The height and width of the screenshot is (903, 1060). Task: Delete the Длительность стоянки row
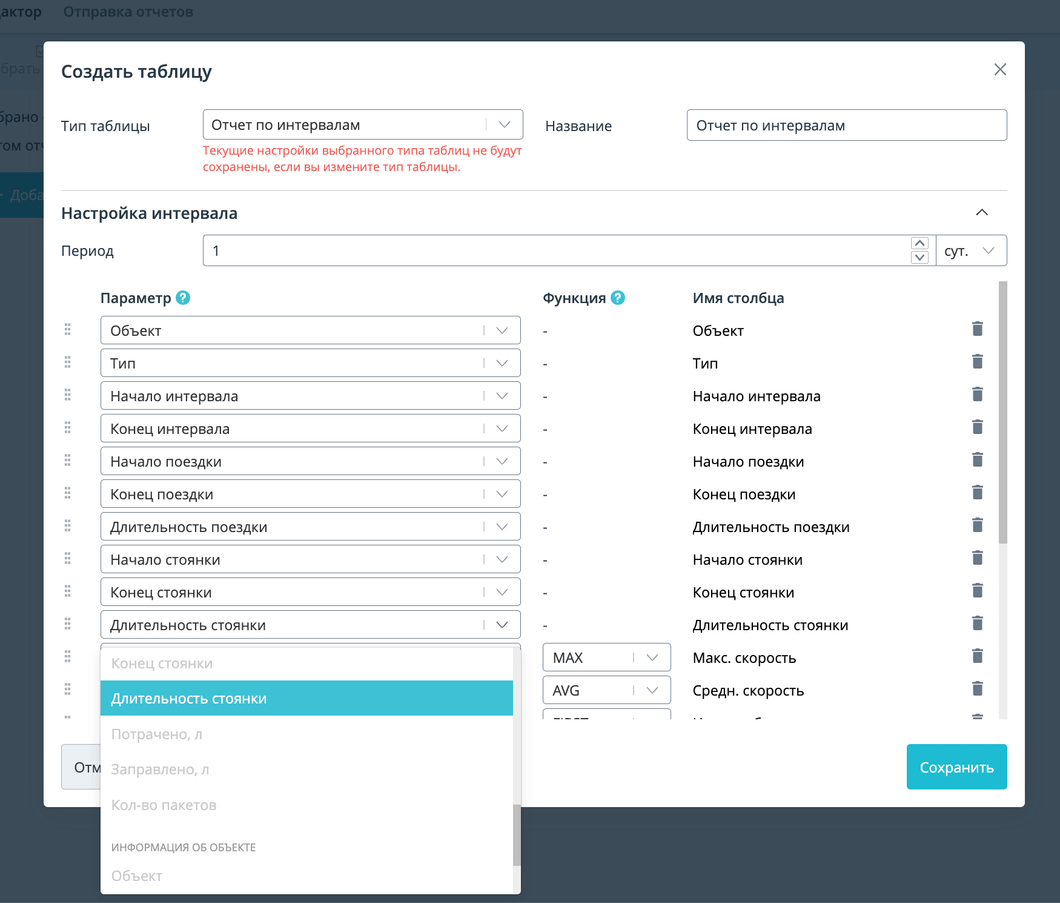[x=977, y=623]
